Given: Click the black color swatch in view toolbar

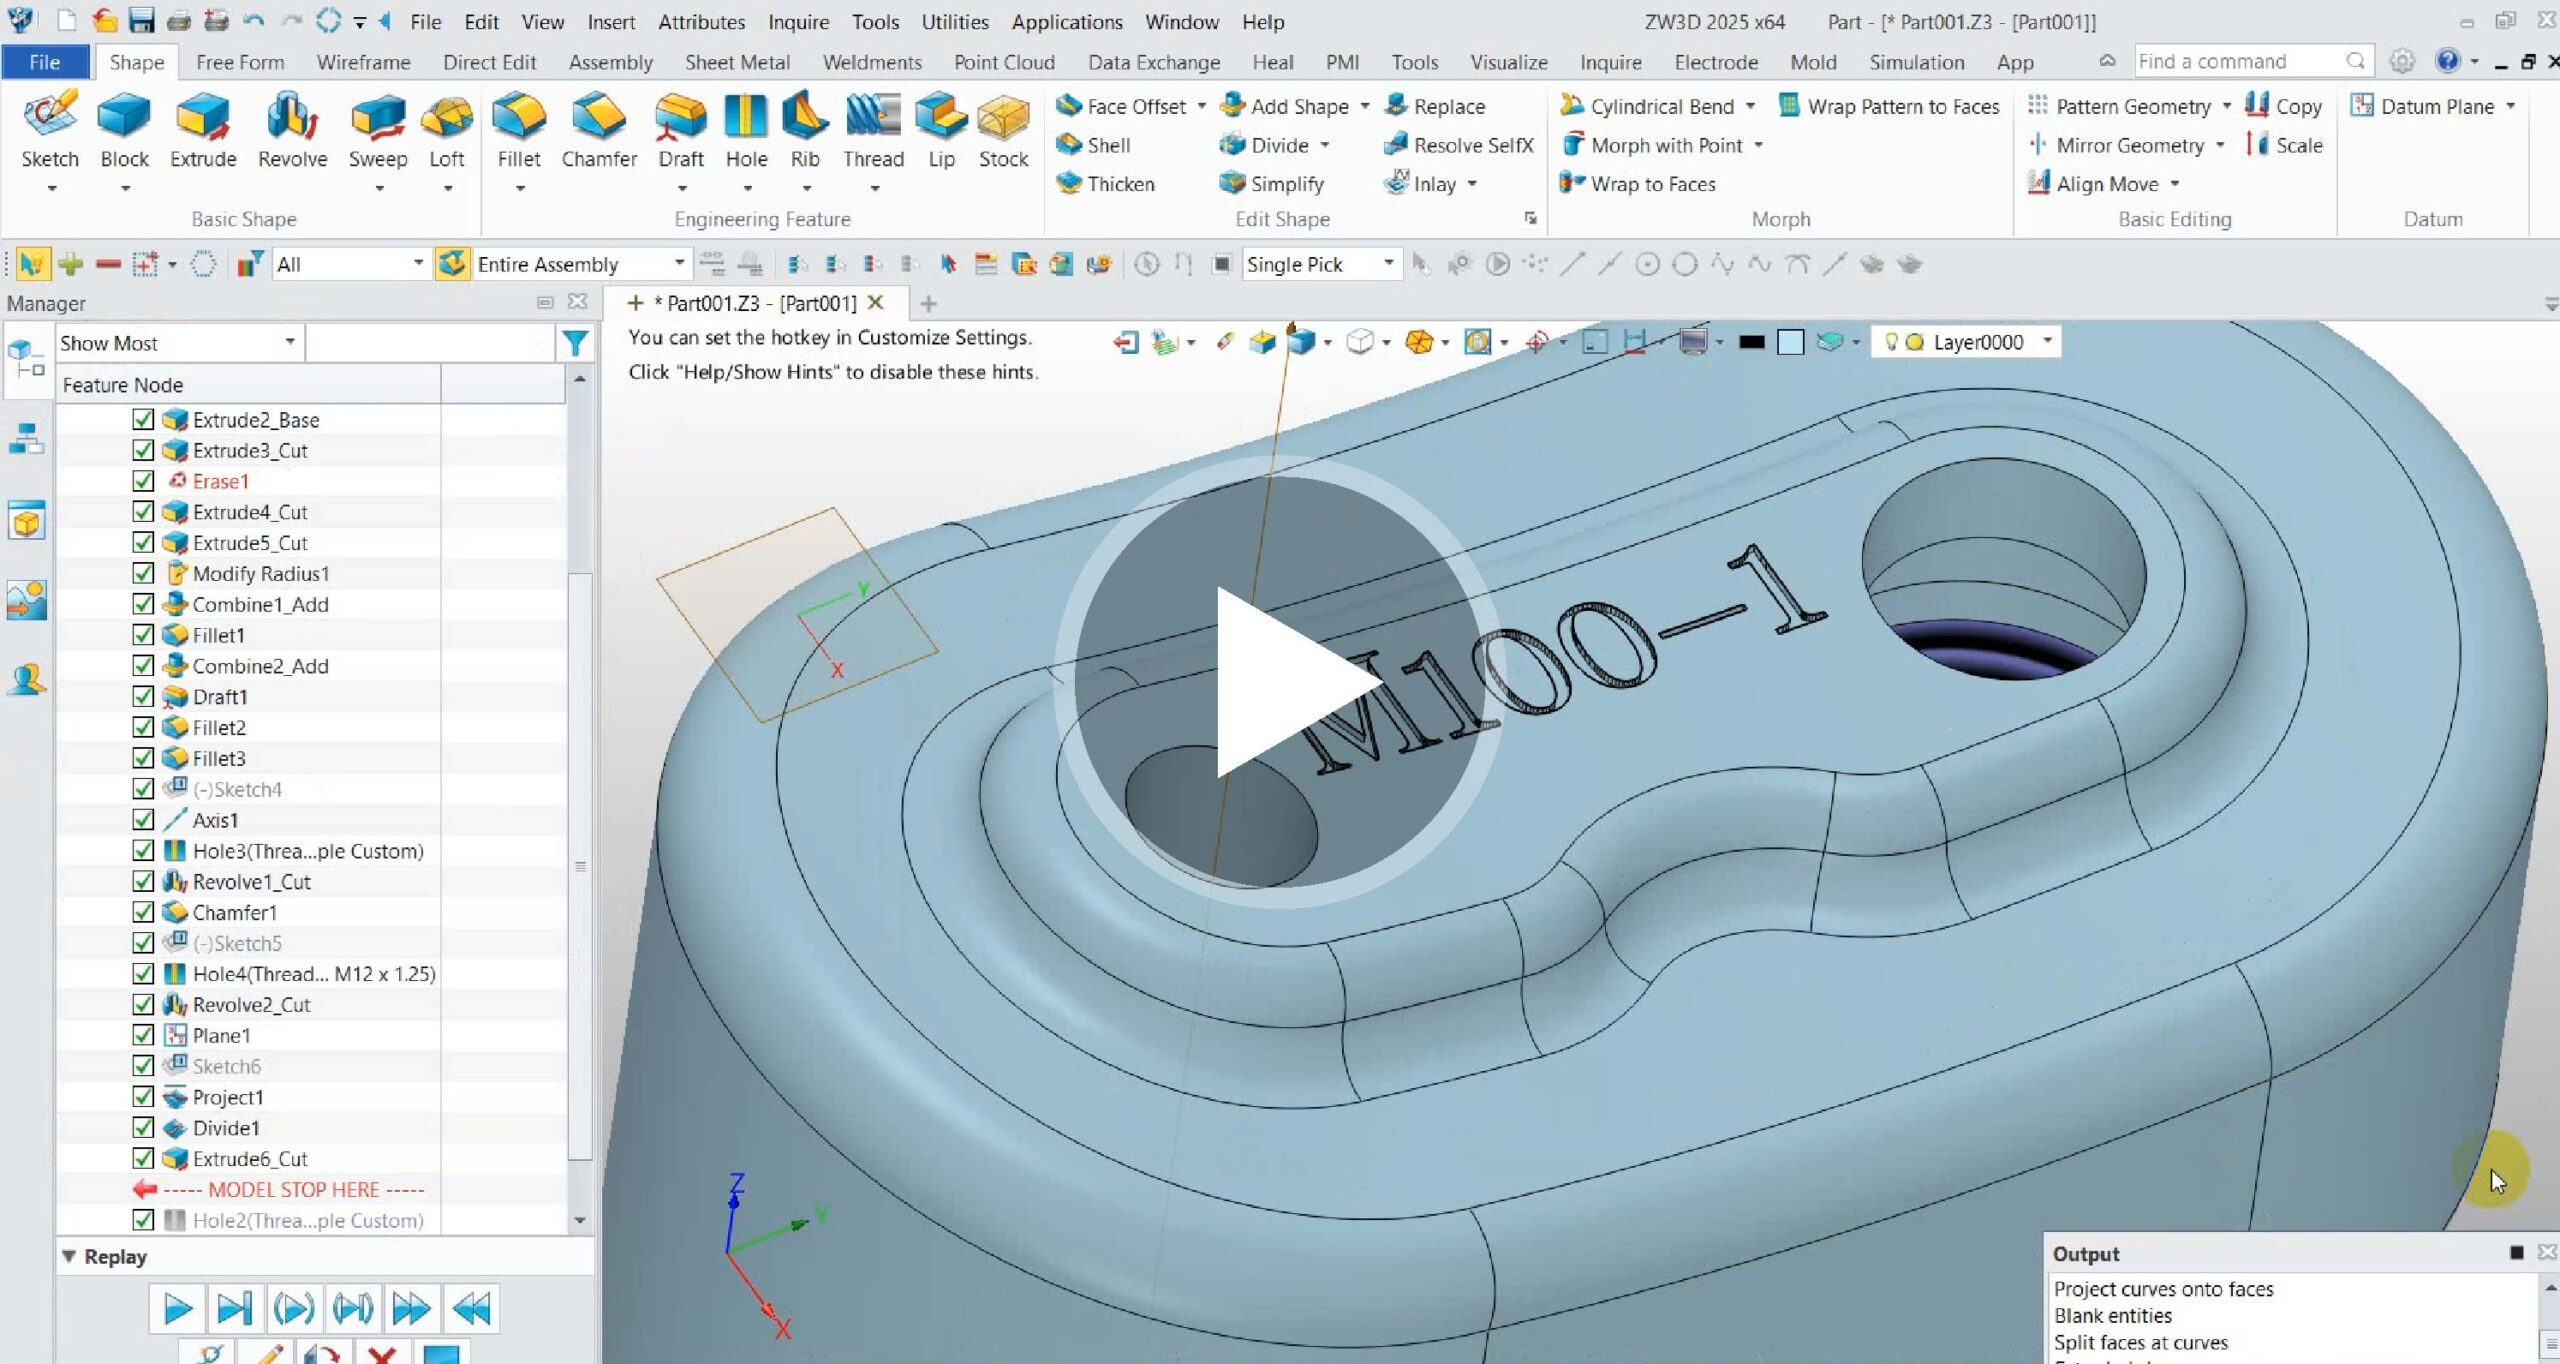Looking at the screenshot, I should (1751, 342).
